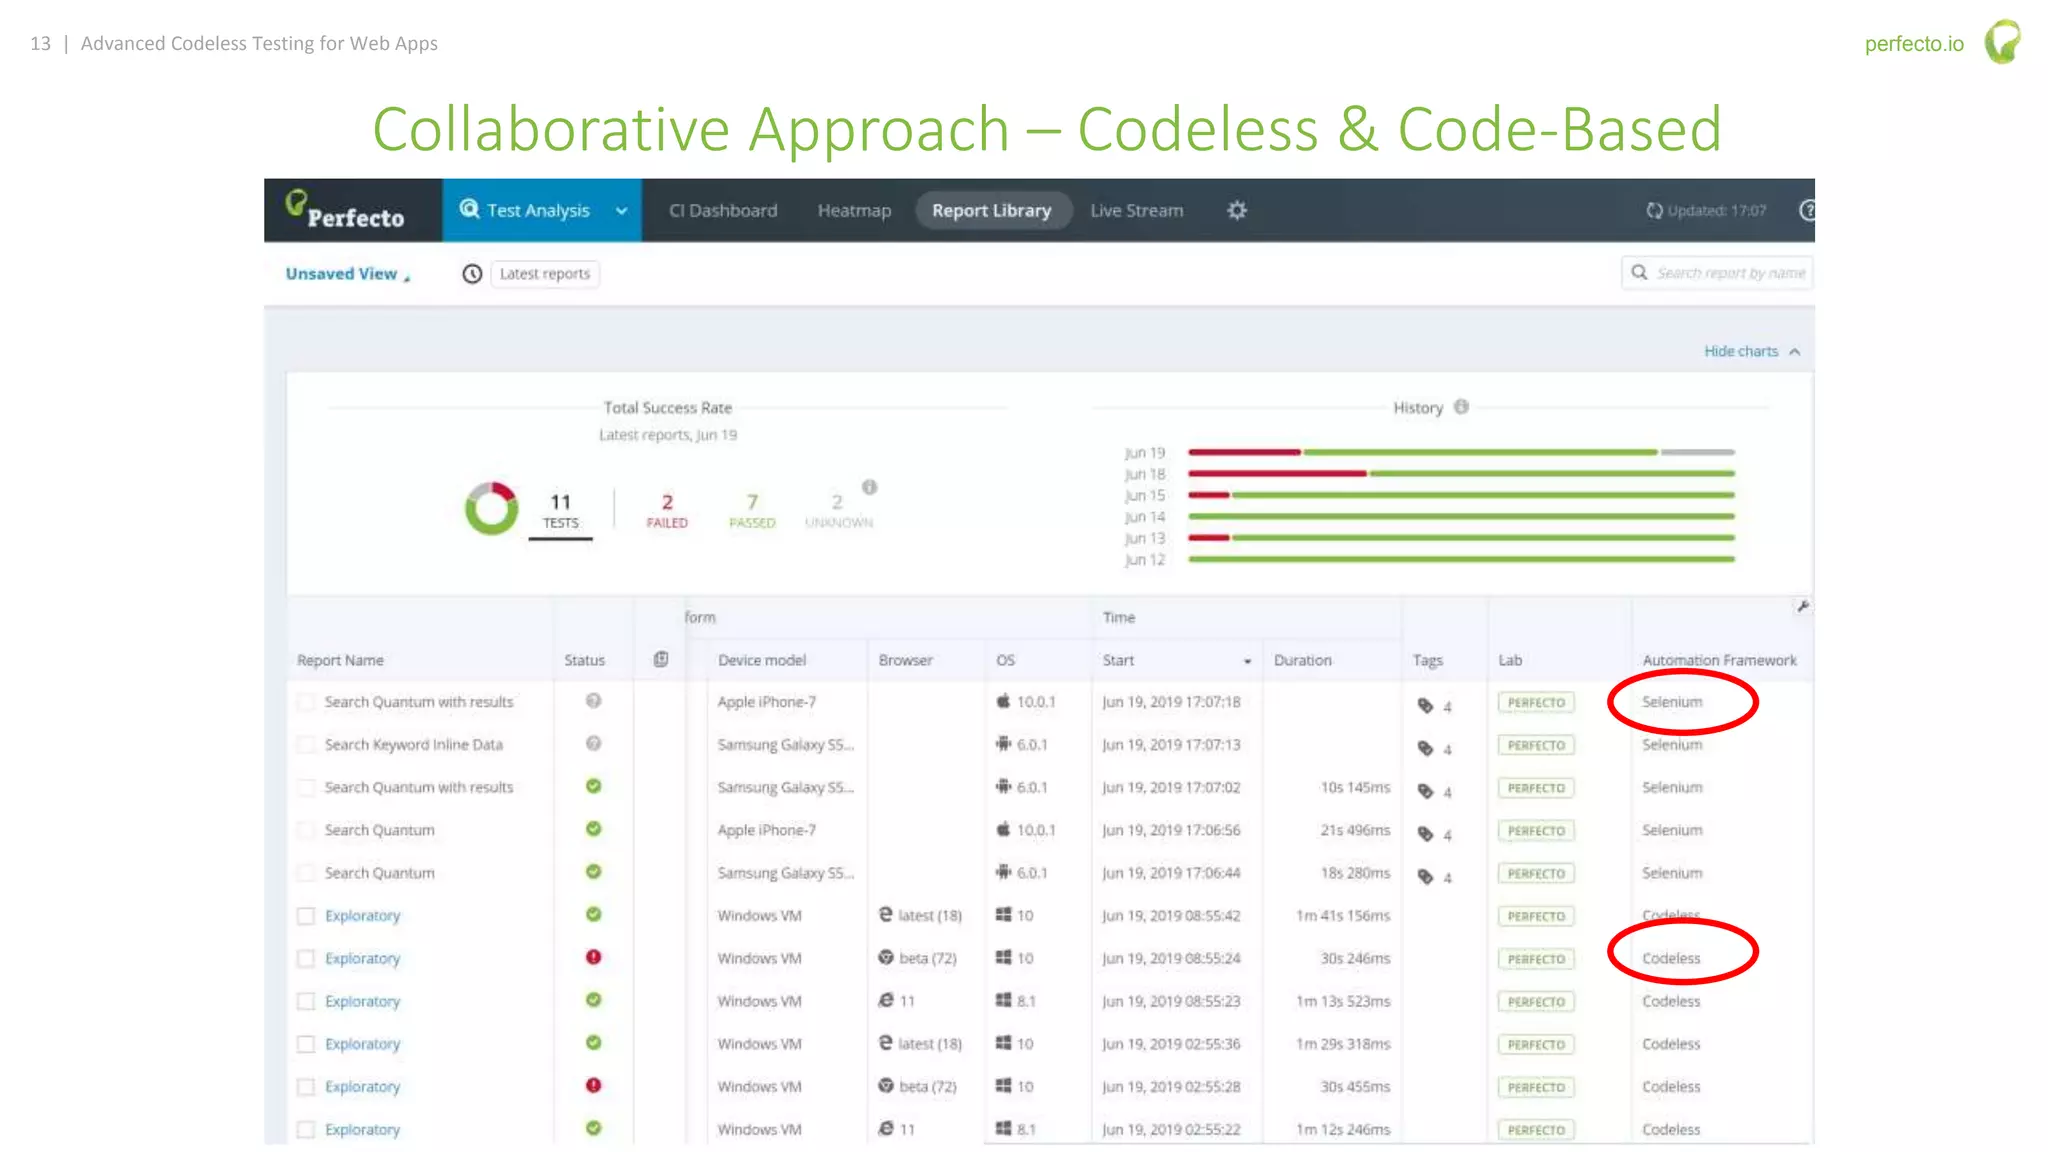Check the Search Quantum row from 17:06:56
The image size is (2048, 1152).
click(x=306, y=830)
